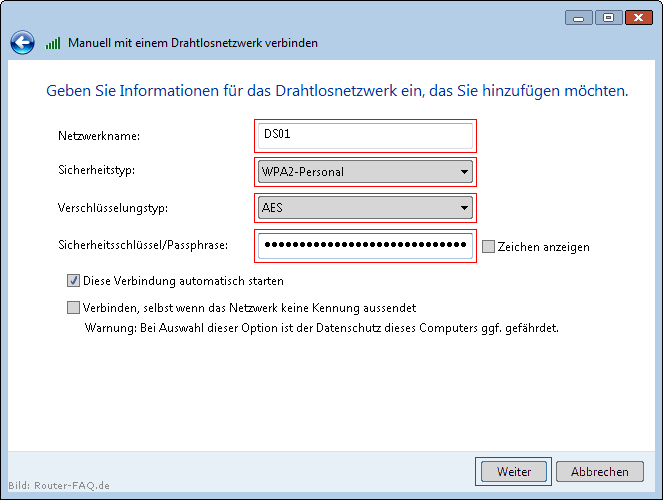663x500 pixels.
Task: Click the Warnung Datenschutz text line
Action: [x=322, y=328]
